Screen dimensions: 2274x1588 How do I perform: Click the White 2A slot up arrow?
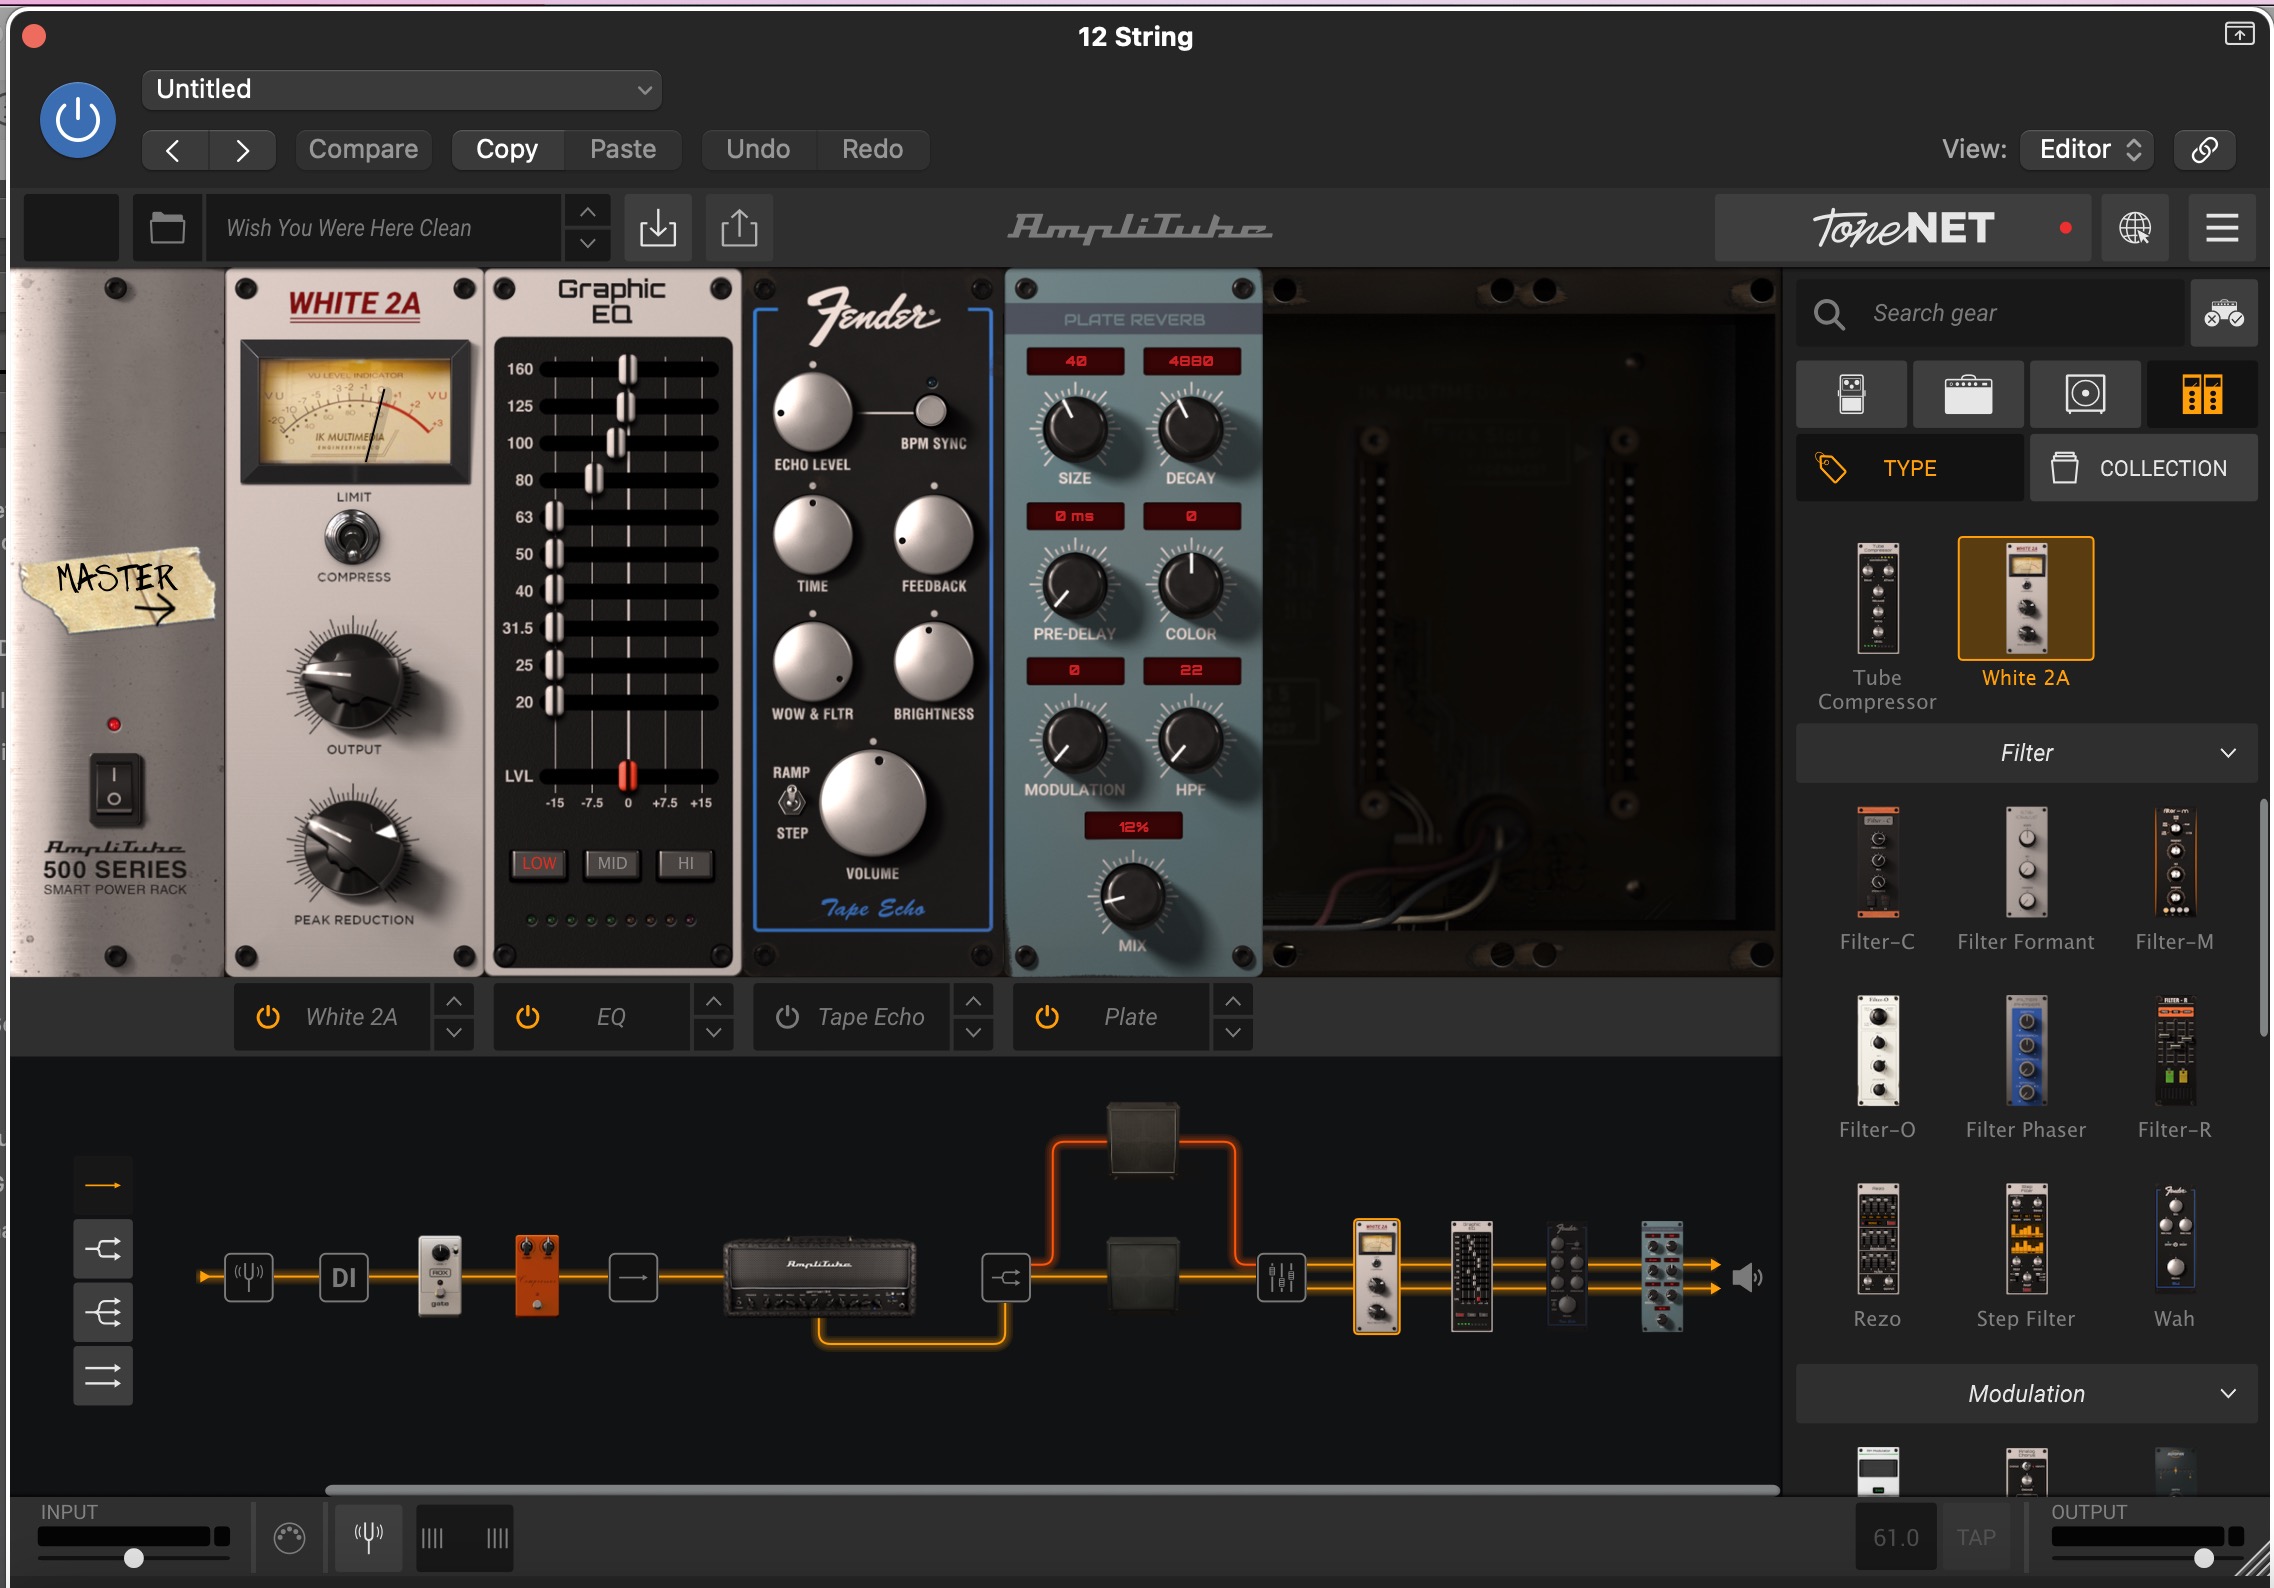(454, 1001)
